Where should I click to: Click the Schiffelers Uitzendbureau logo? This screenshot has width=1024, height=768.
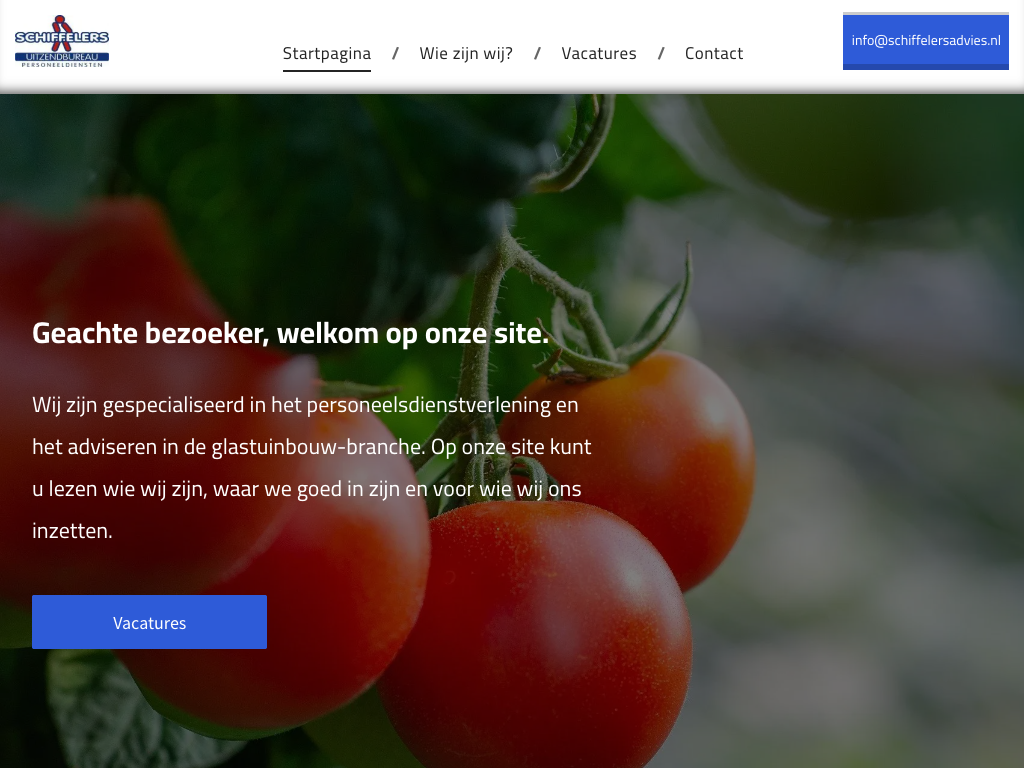[62, 41]
